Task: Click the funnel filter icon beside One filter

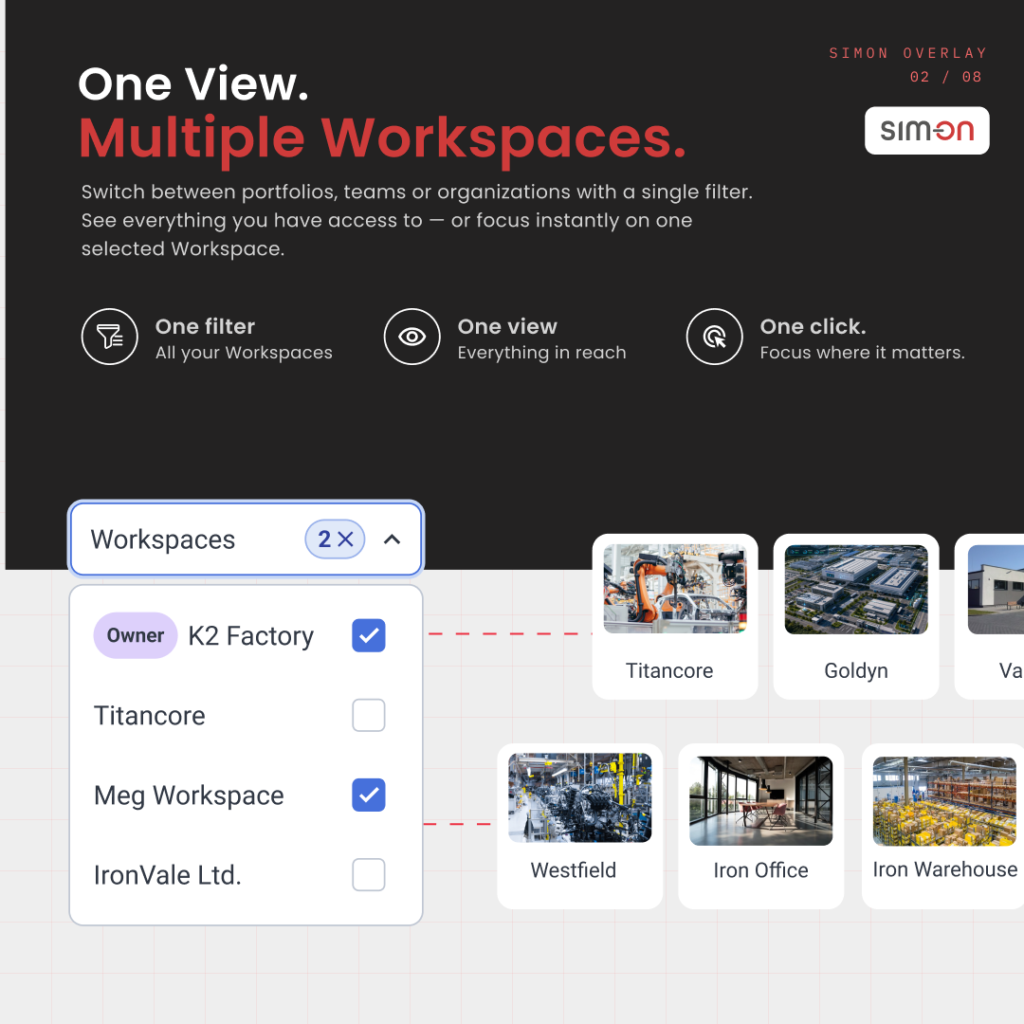Action: (x=110, y=337)
